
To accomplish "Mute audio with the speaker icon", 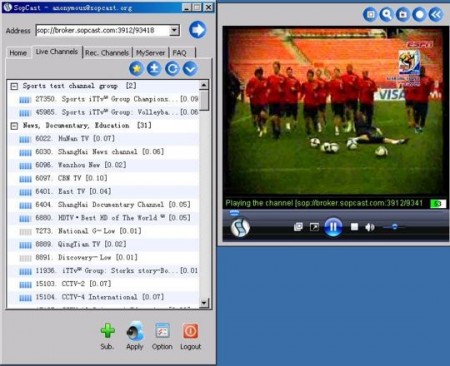I will [370, 227].
